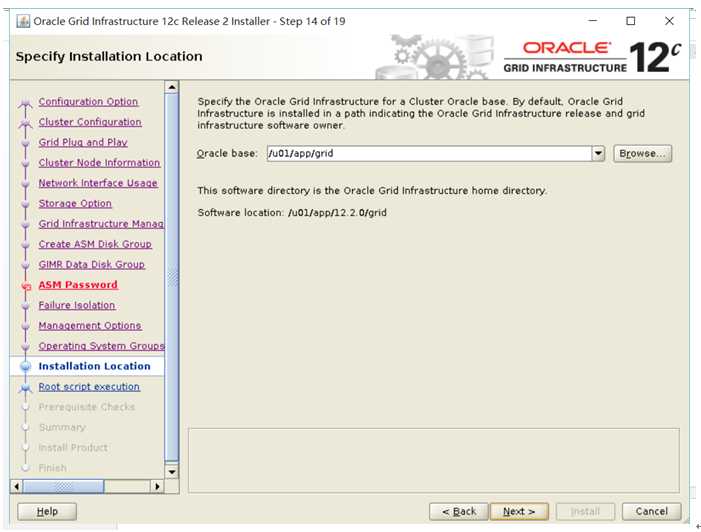The width and height of the screenshot is (701, 532).
Task: Open Grid Plug and Play step
Action: pos(83,142)
